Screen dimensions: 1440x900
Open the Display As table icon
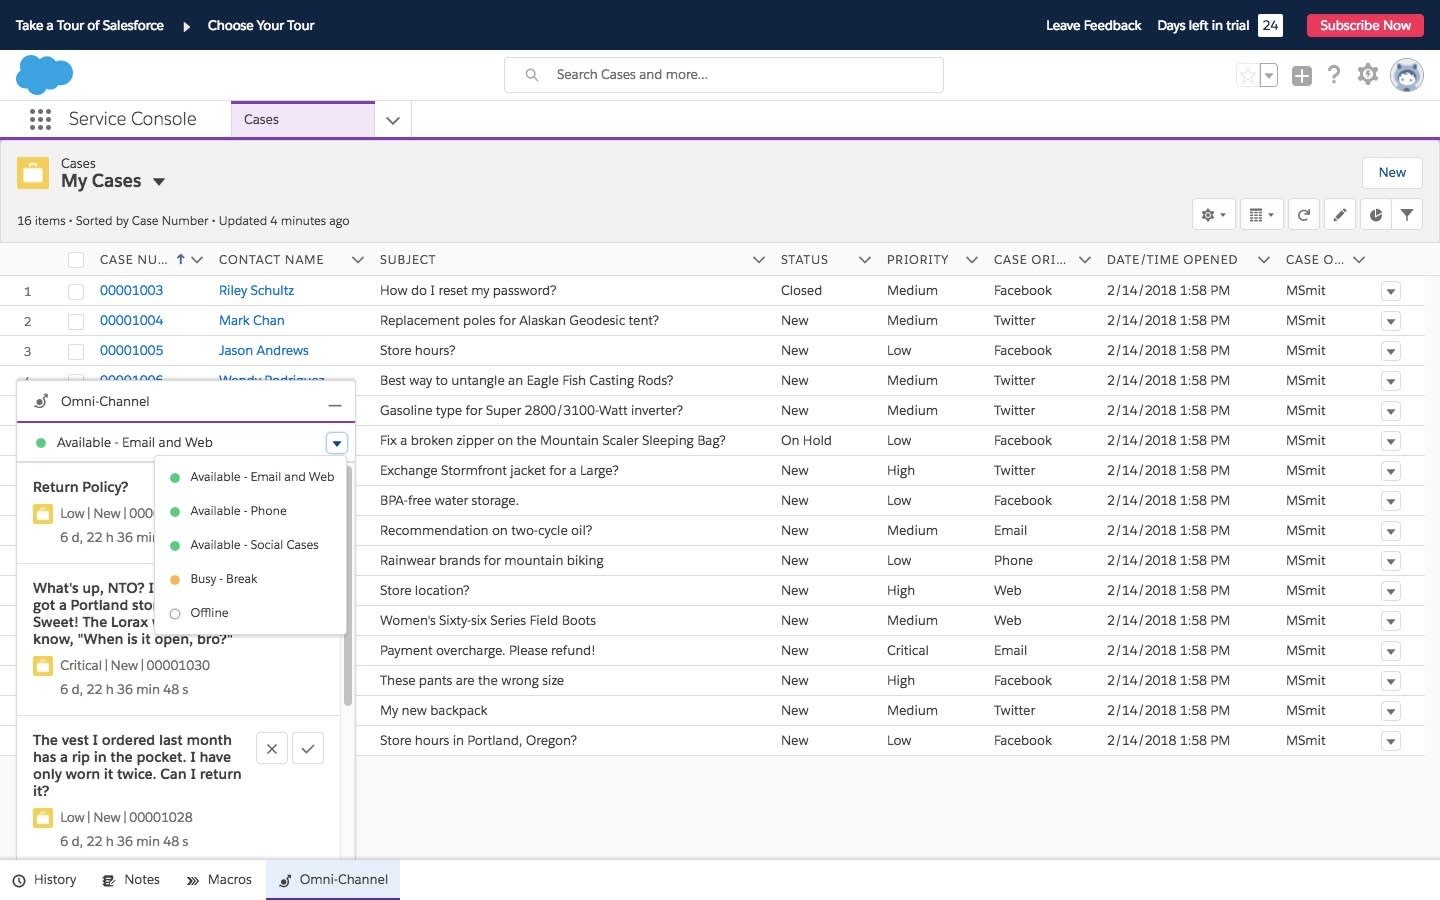pyautogui.click(x=1262, y=214)
